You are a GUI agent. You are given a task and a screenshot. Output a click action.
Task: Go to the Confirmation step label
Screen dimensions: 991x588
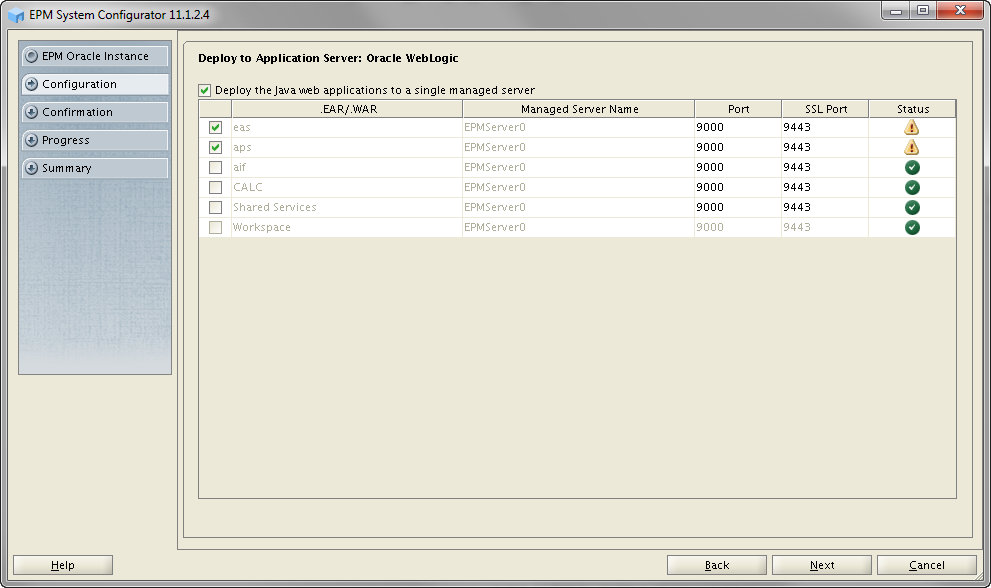pyautogui.click(x=77, y=112)
